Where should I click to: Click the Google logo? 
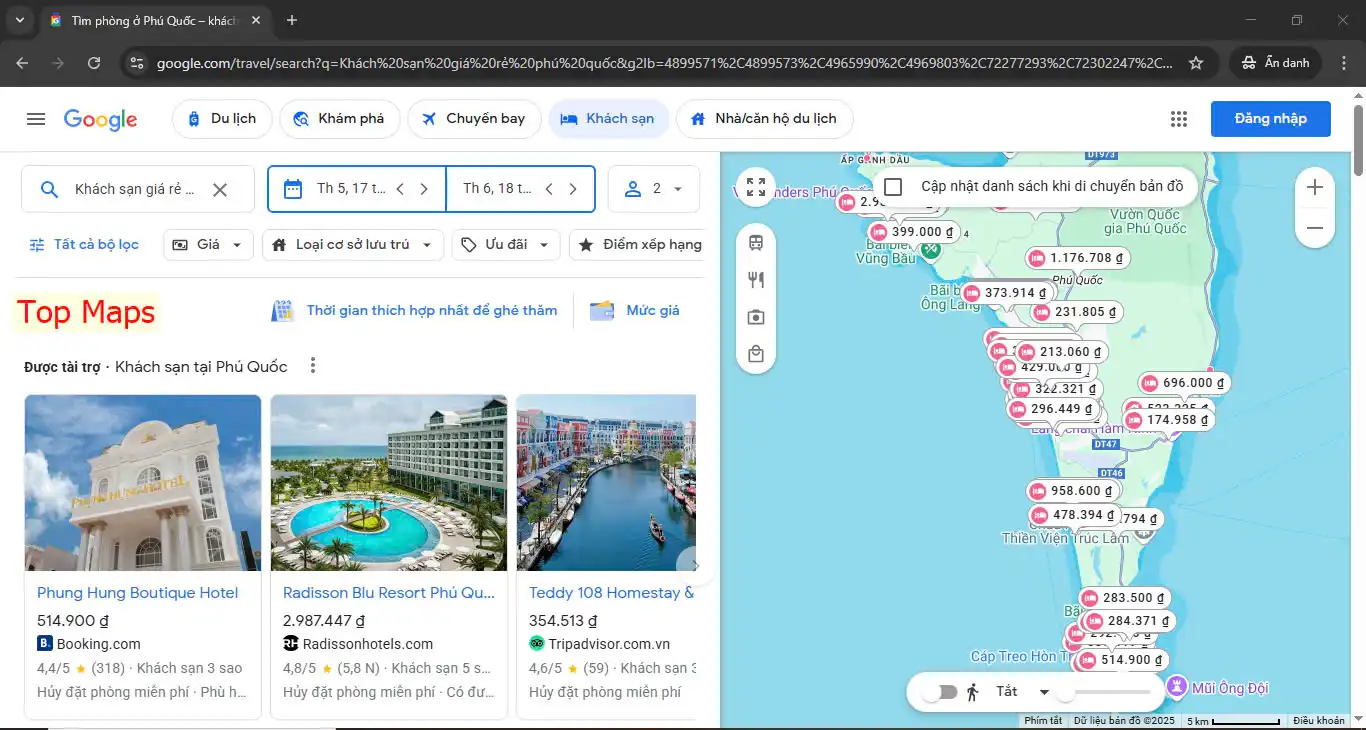pyautogui.click(x=100, y=120)
